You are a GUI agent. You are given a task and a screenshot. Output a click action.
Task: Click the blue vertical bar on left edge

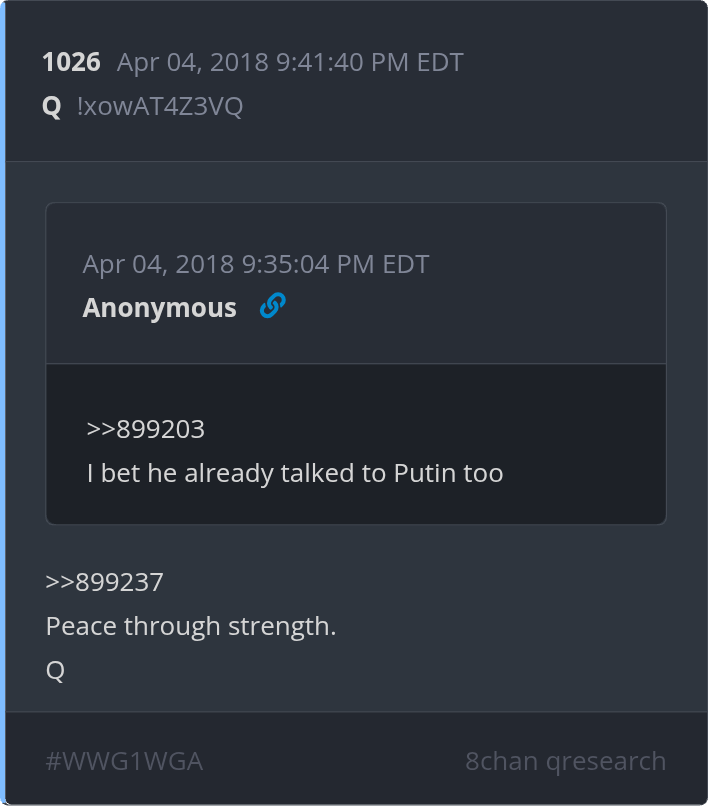(3, 400)
